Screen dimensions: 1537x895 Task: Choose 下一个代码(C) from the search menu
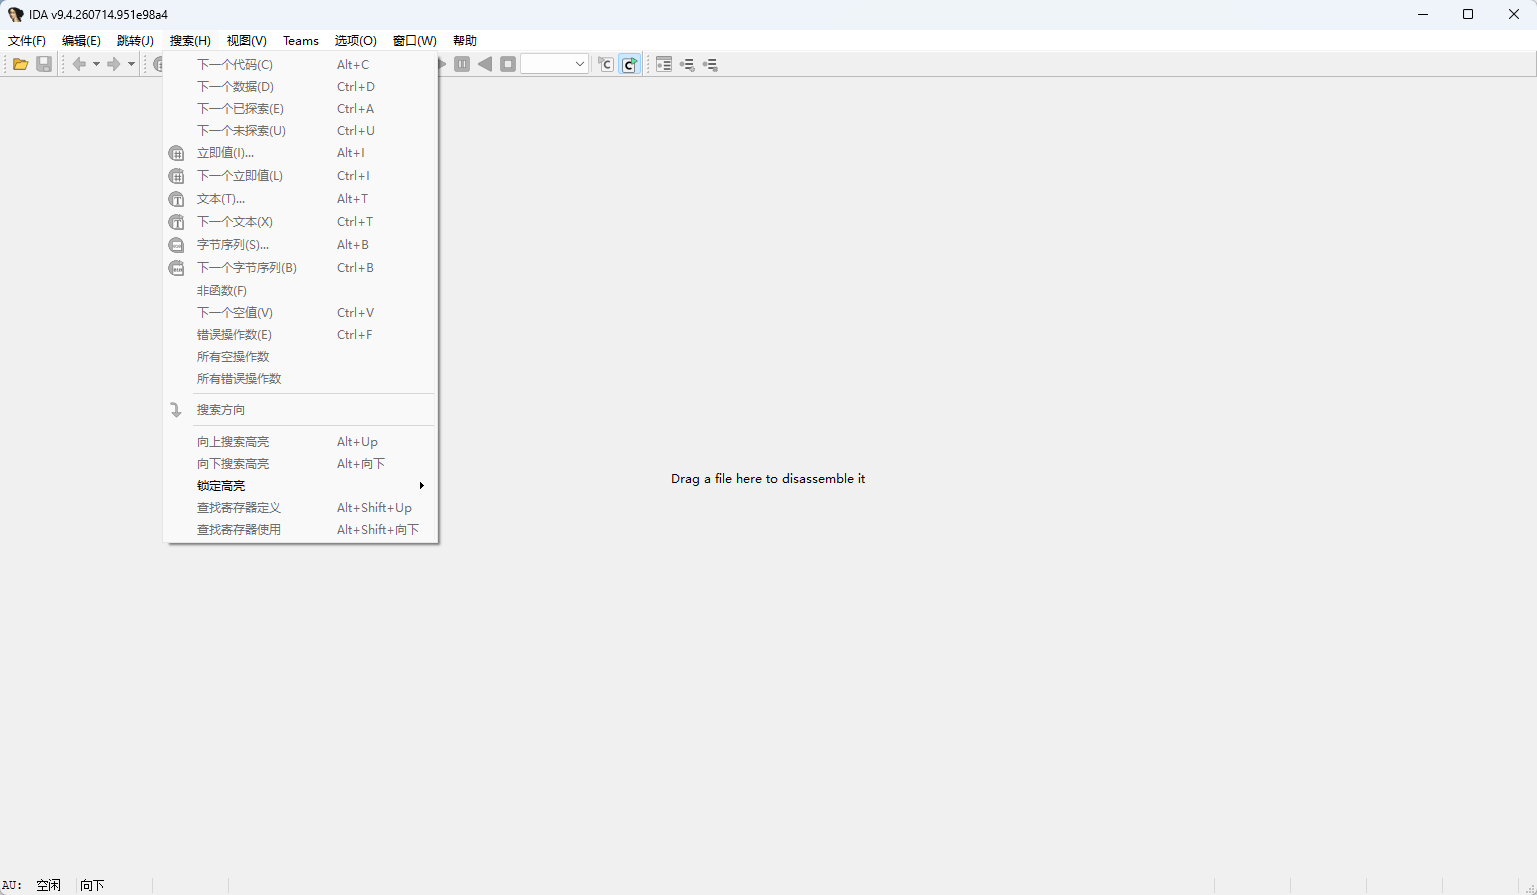click(x=301, y=65)
